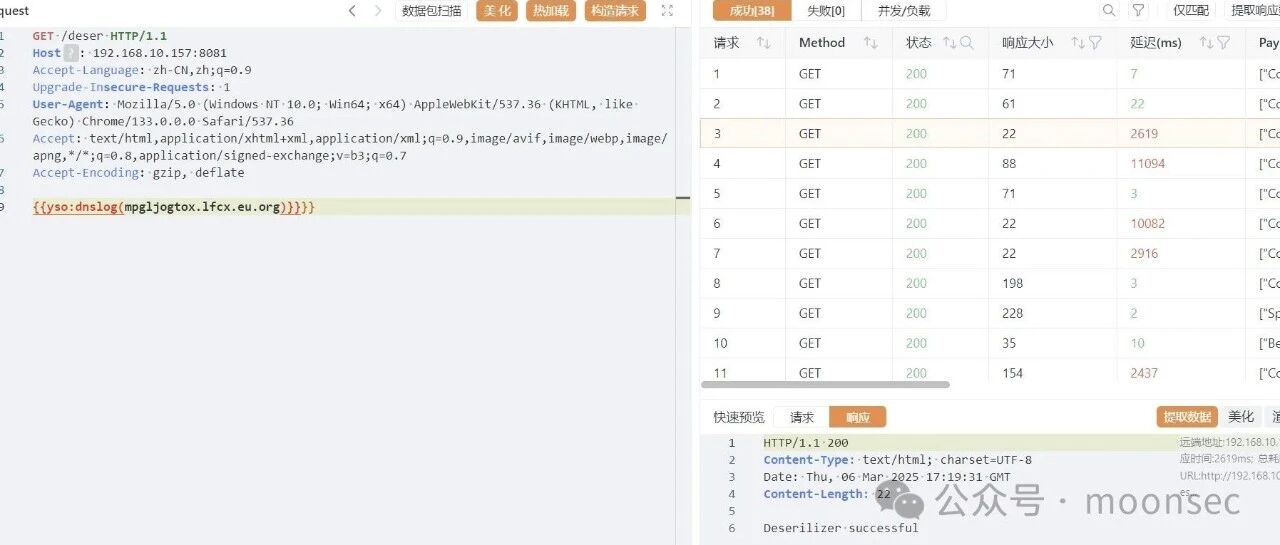
Task: Switch to the 失败[0] tab
Action: 826,11
